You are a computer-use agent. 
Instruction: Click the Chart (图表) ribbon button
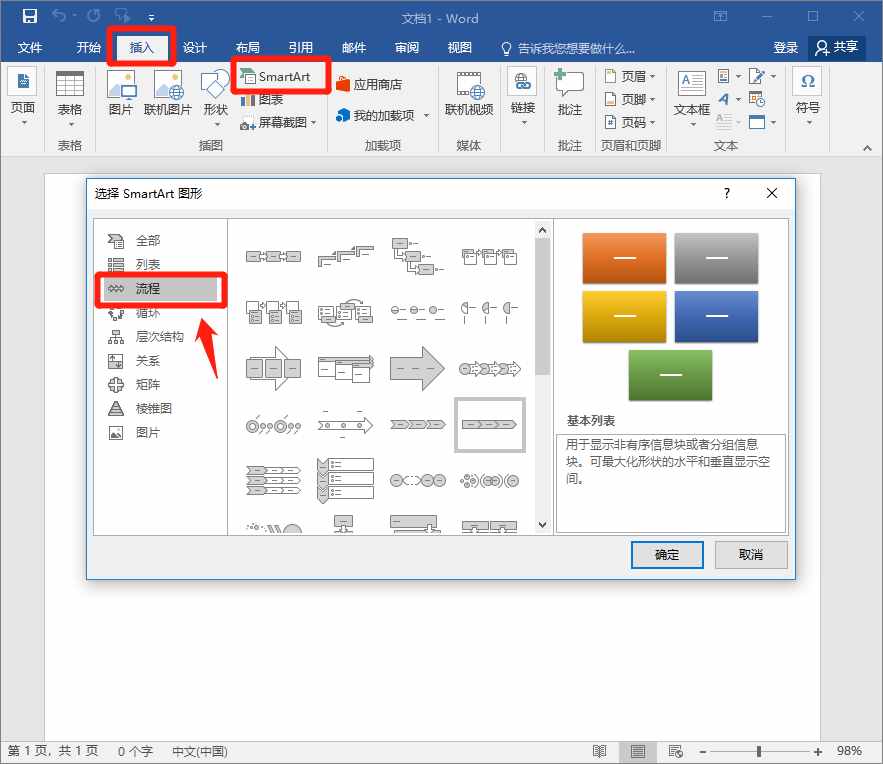[262, 100]
